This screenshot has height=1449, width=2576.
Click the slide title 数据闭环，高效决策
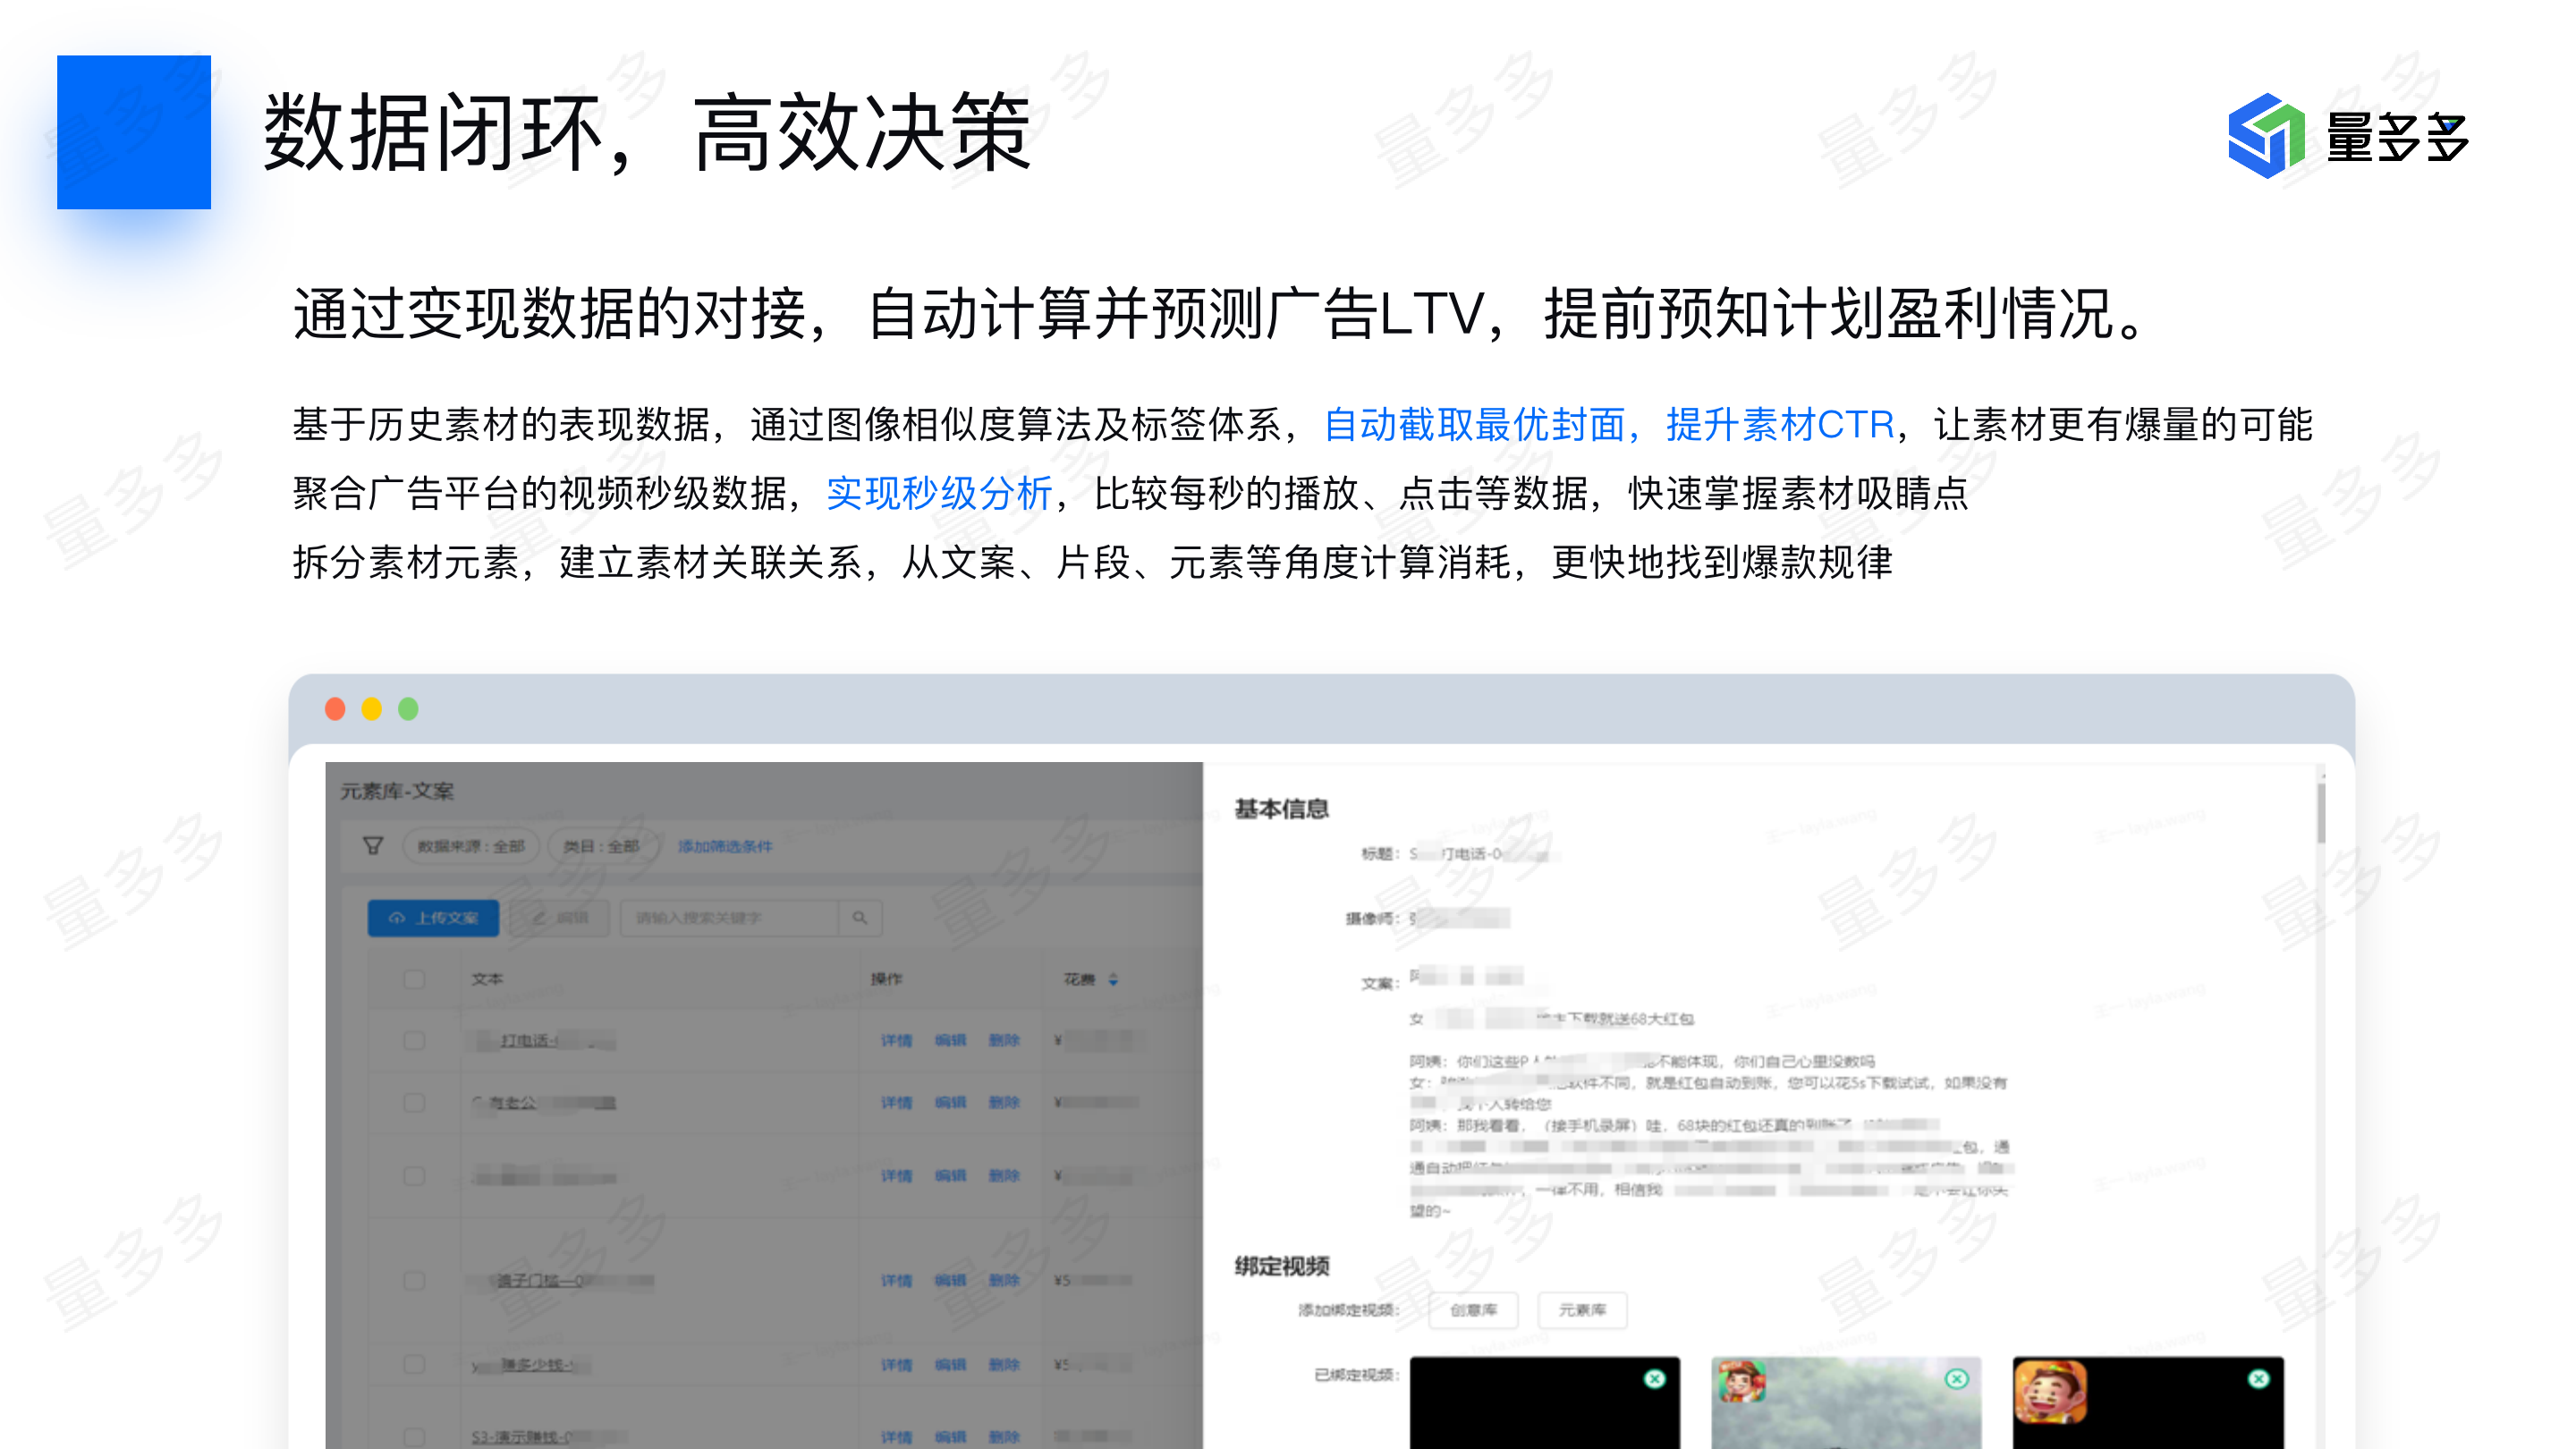[646, 132]
